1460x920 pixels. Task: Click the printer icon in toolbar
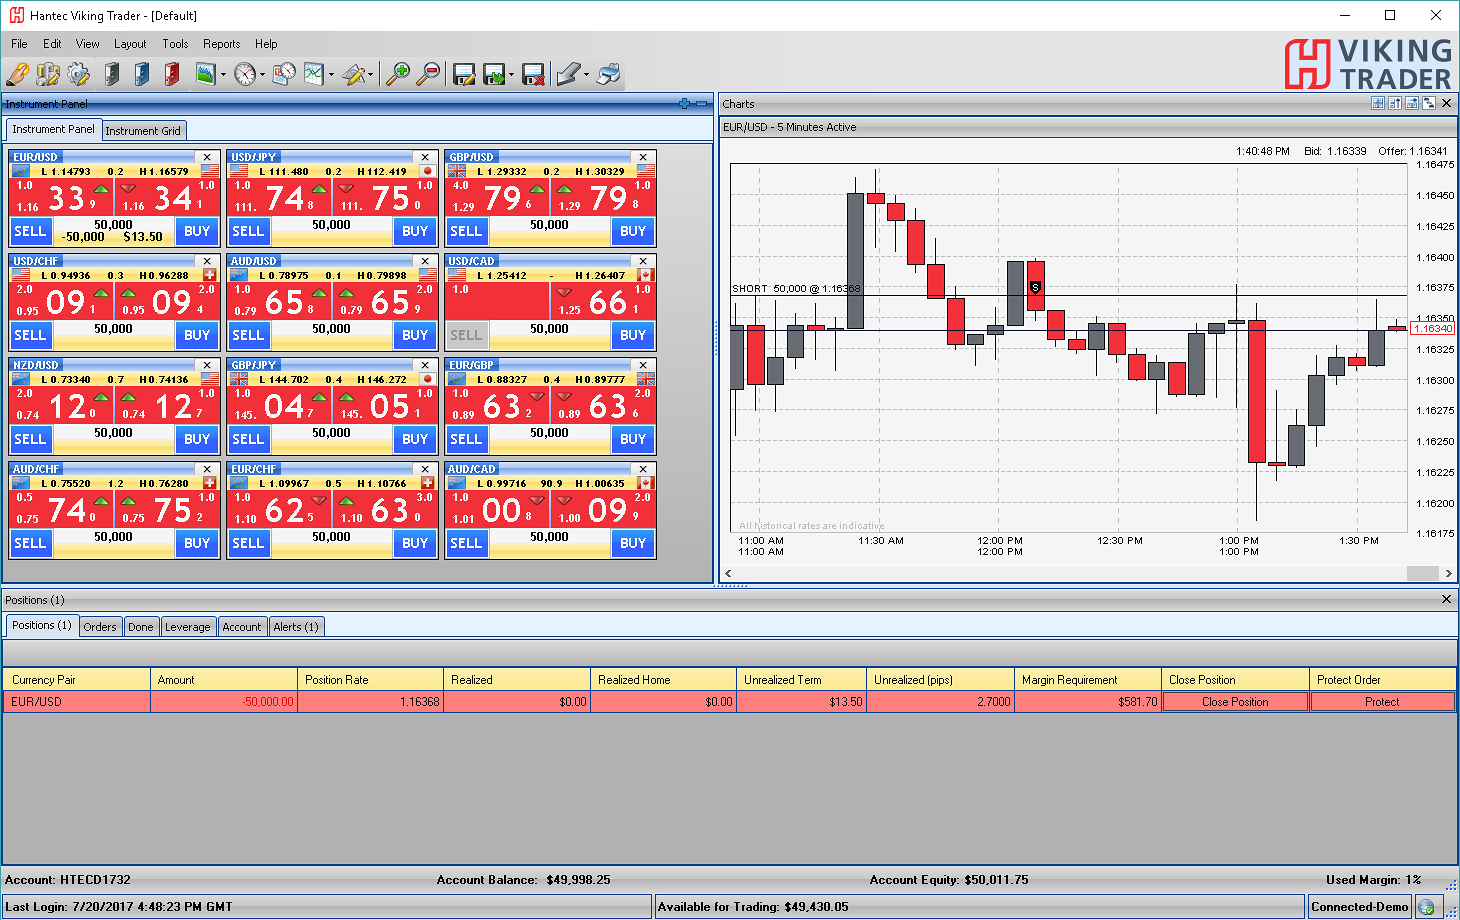tap(608, 74)
